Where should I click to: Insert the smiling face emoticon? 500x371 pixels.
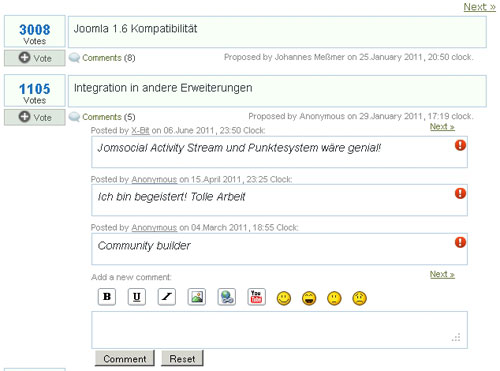click(x=284, y=298)
